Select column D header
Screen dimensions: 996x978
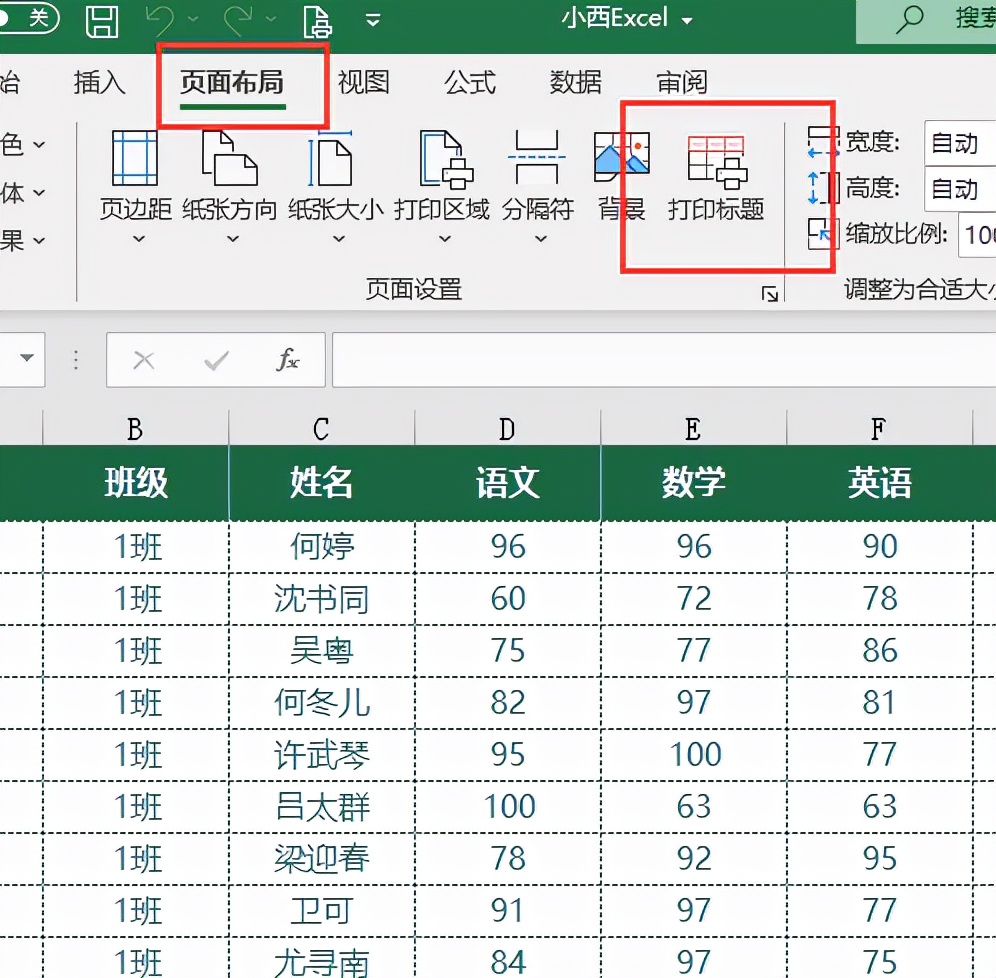508,428
